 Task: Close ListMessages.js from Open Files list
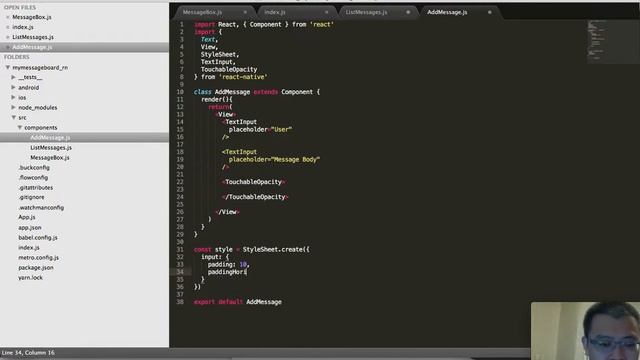tap(8, 37)
